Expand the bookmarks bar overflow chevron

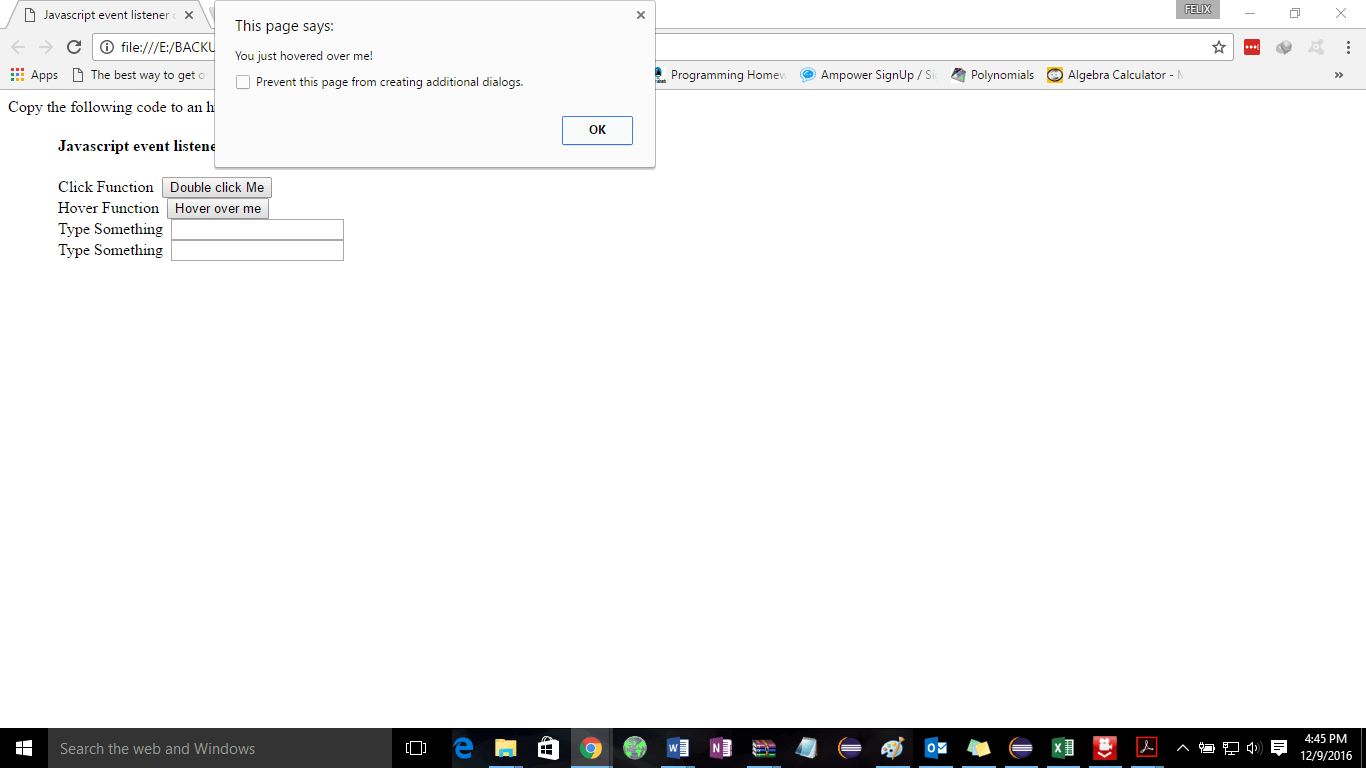tap(1339, 75)
